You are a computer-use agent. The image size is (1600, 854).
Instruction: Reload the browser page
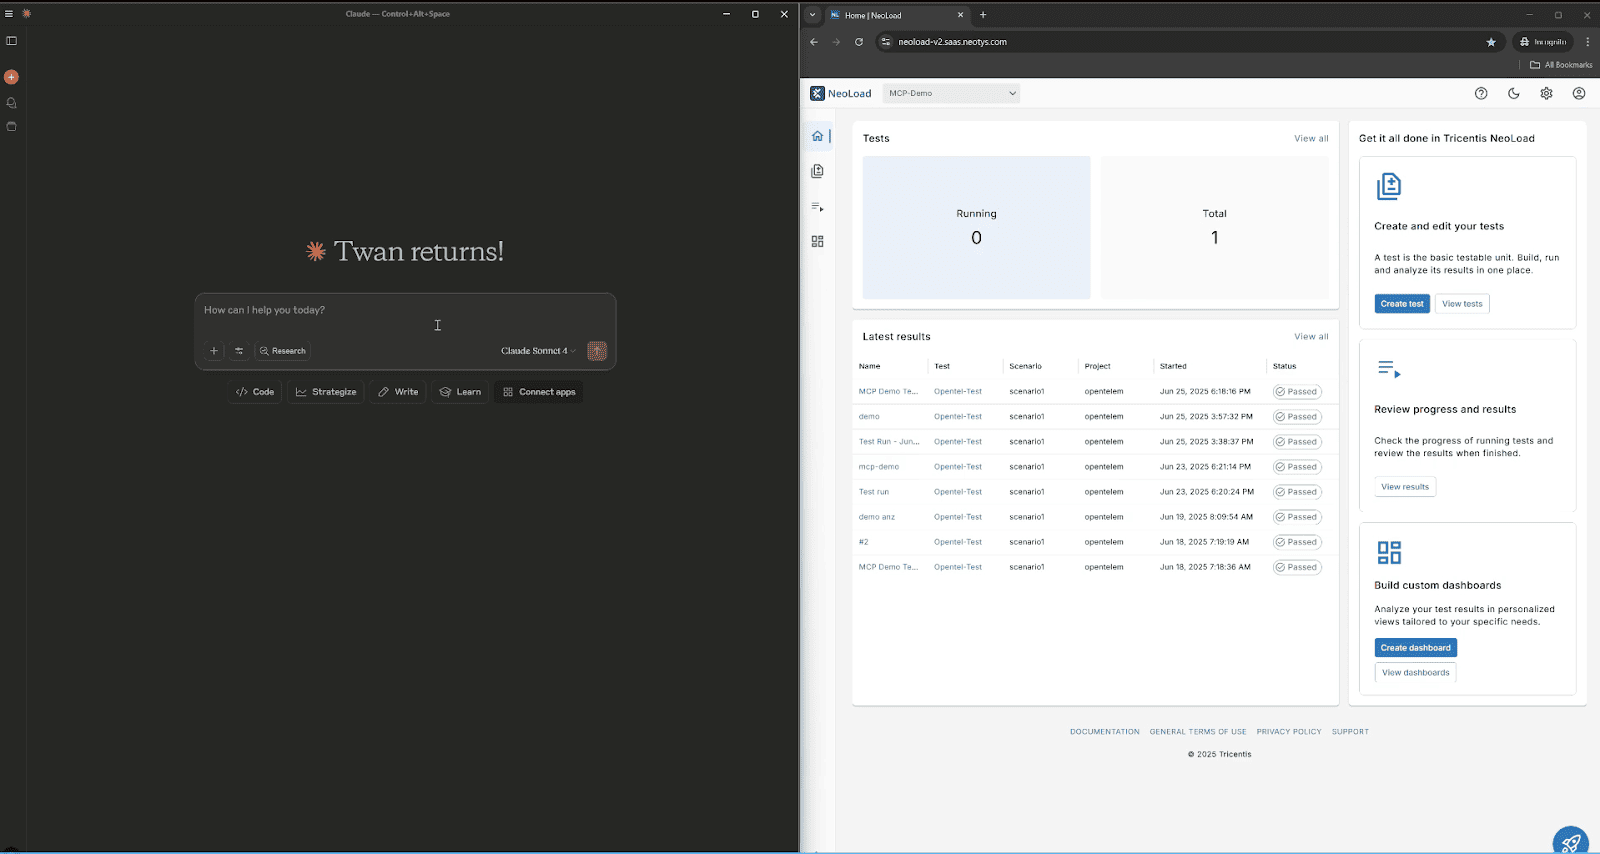click(859, 42)
